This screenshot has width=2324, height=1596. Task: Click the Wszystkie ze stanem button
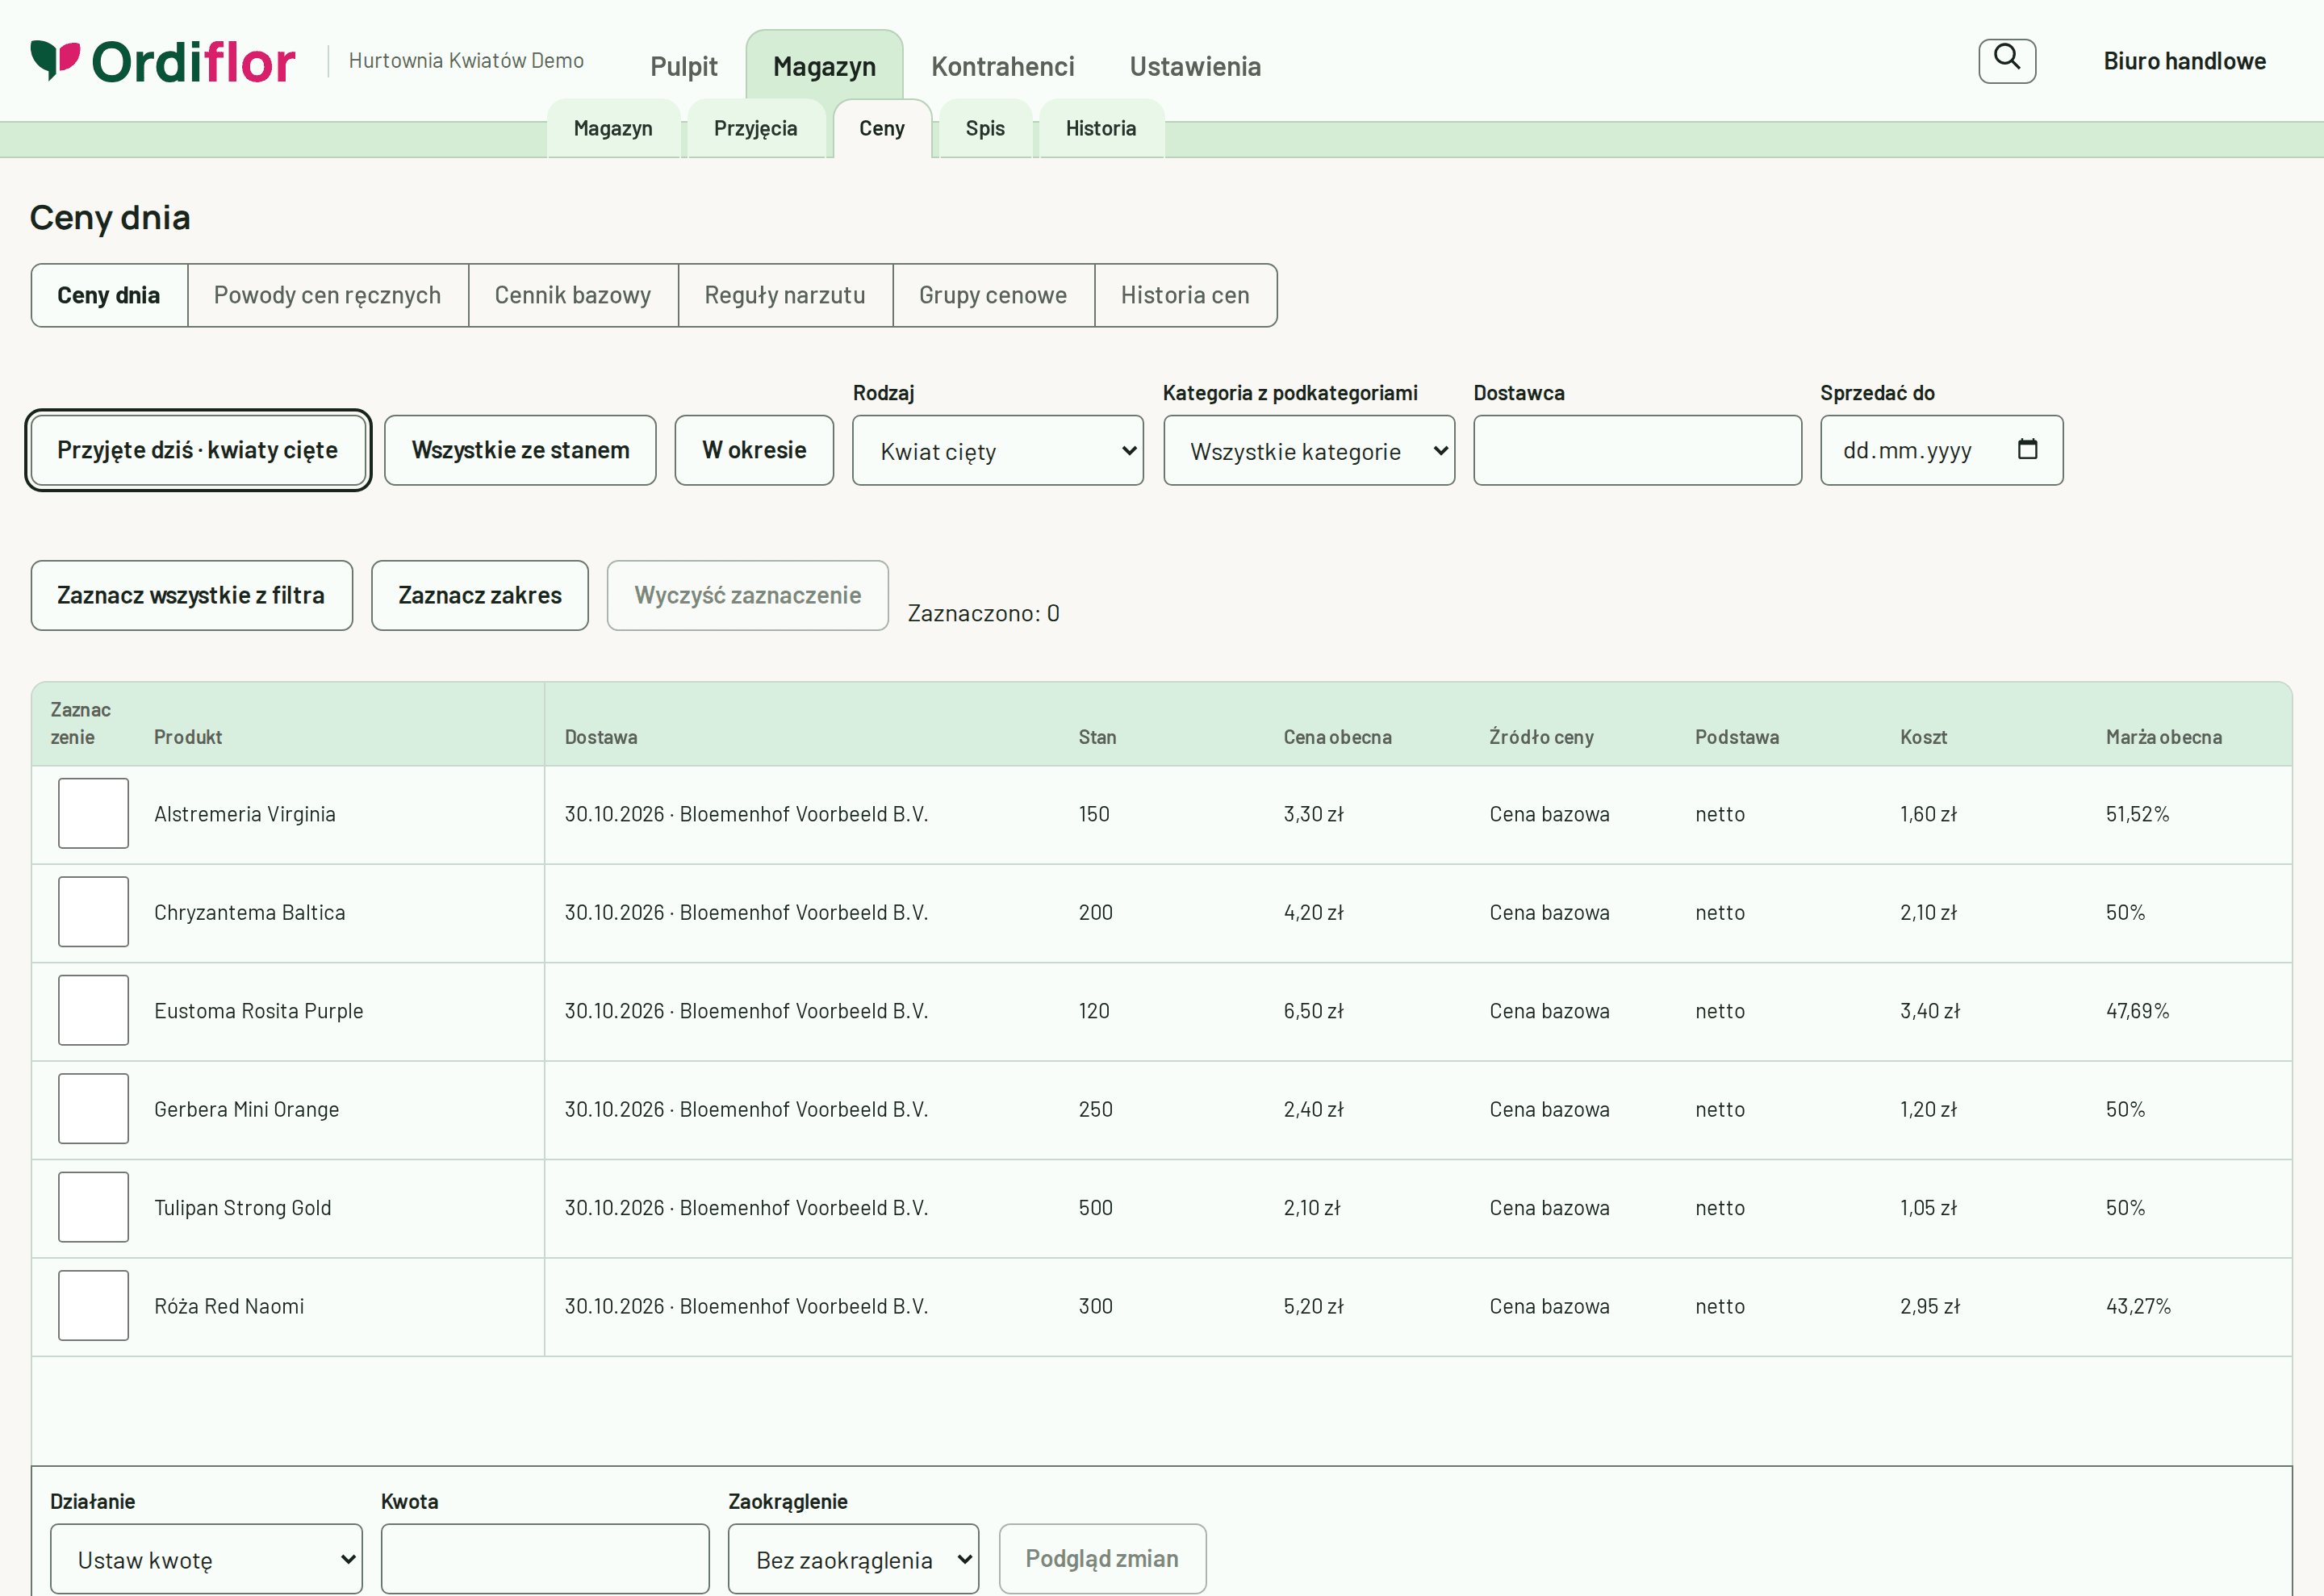click(x=520, y=451)
